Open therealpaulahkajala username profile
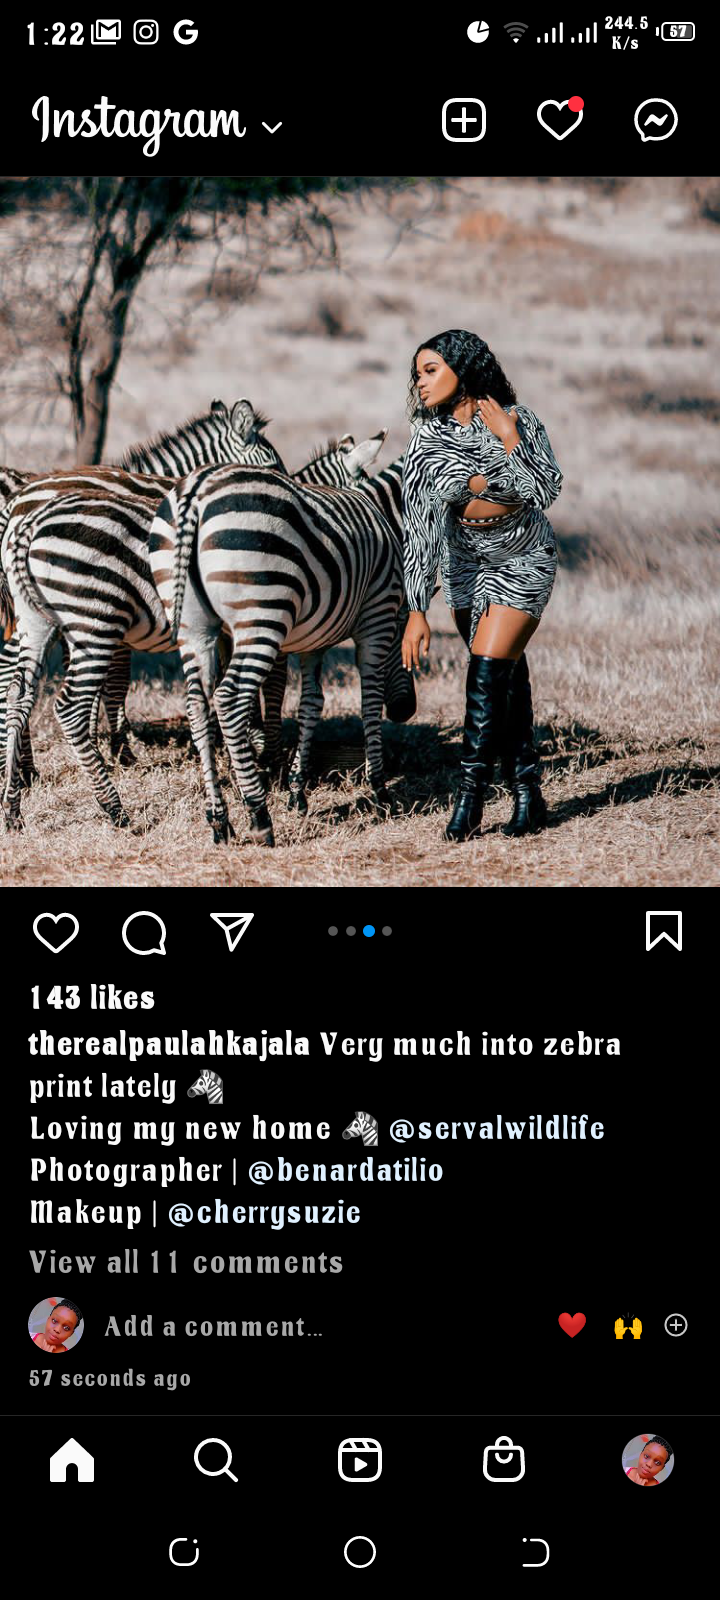 tap(169, 1044)
